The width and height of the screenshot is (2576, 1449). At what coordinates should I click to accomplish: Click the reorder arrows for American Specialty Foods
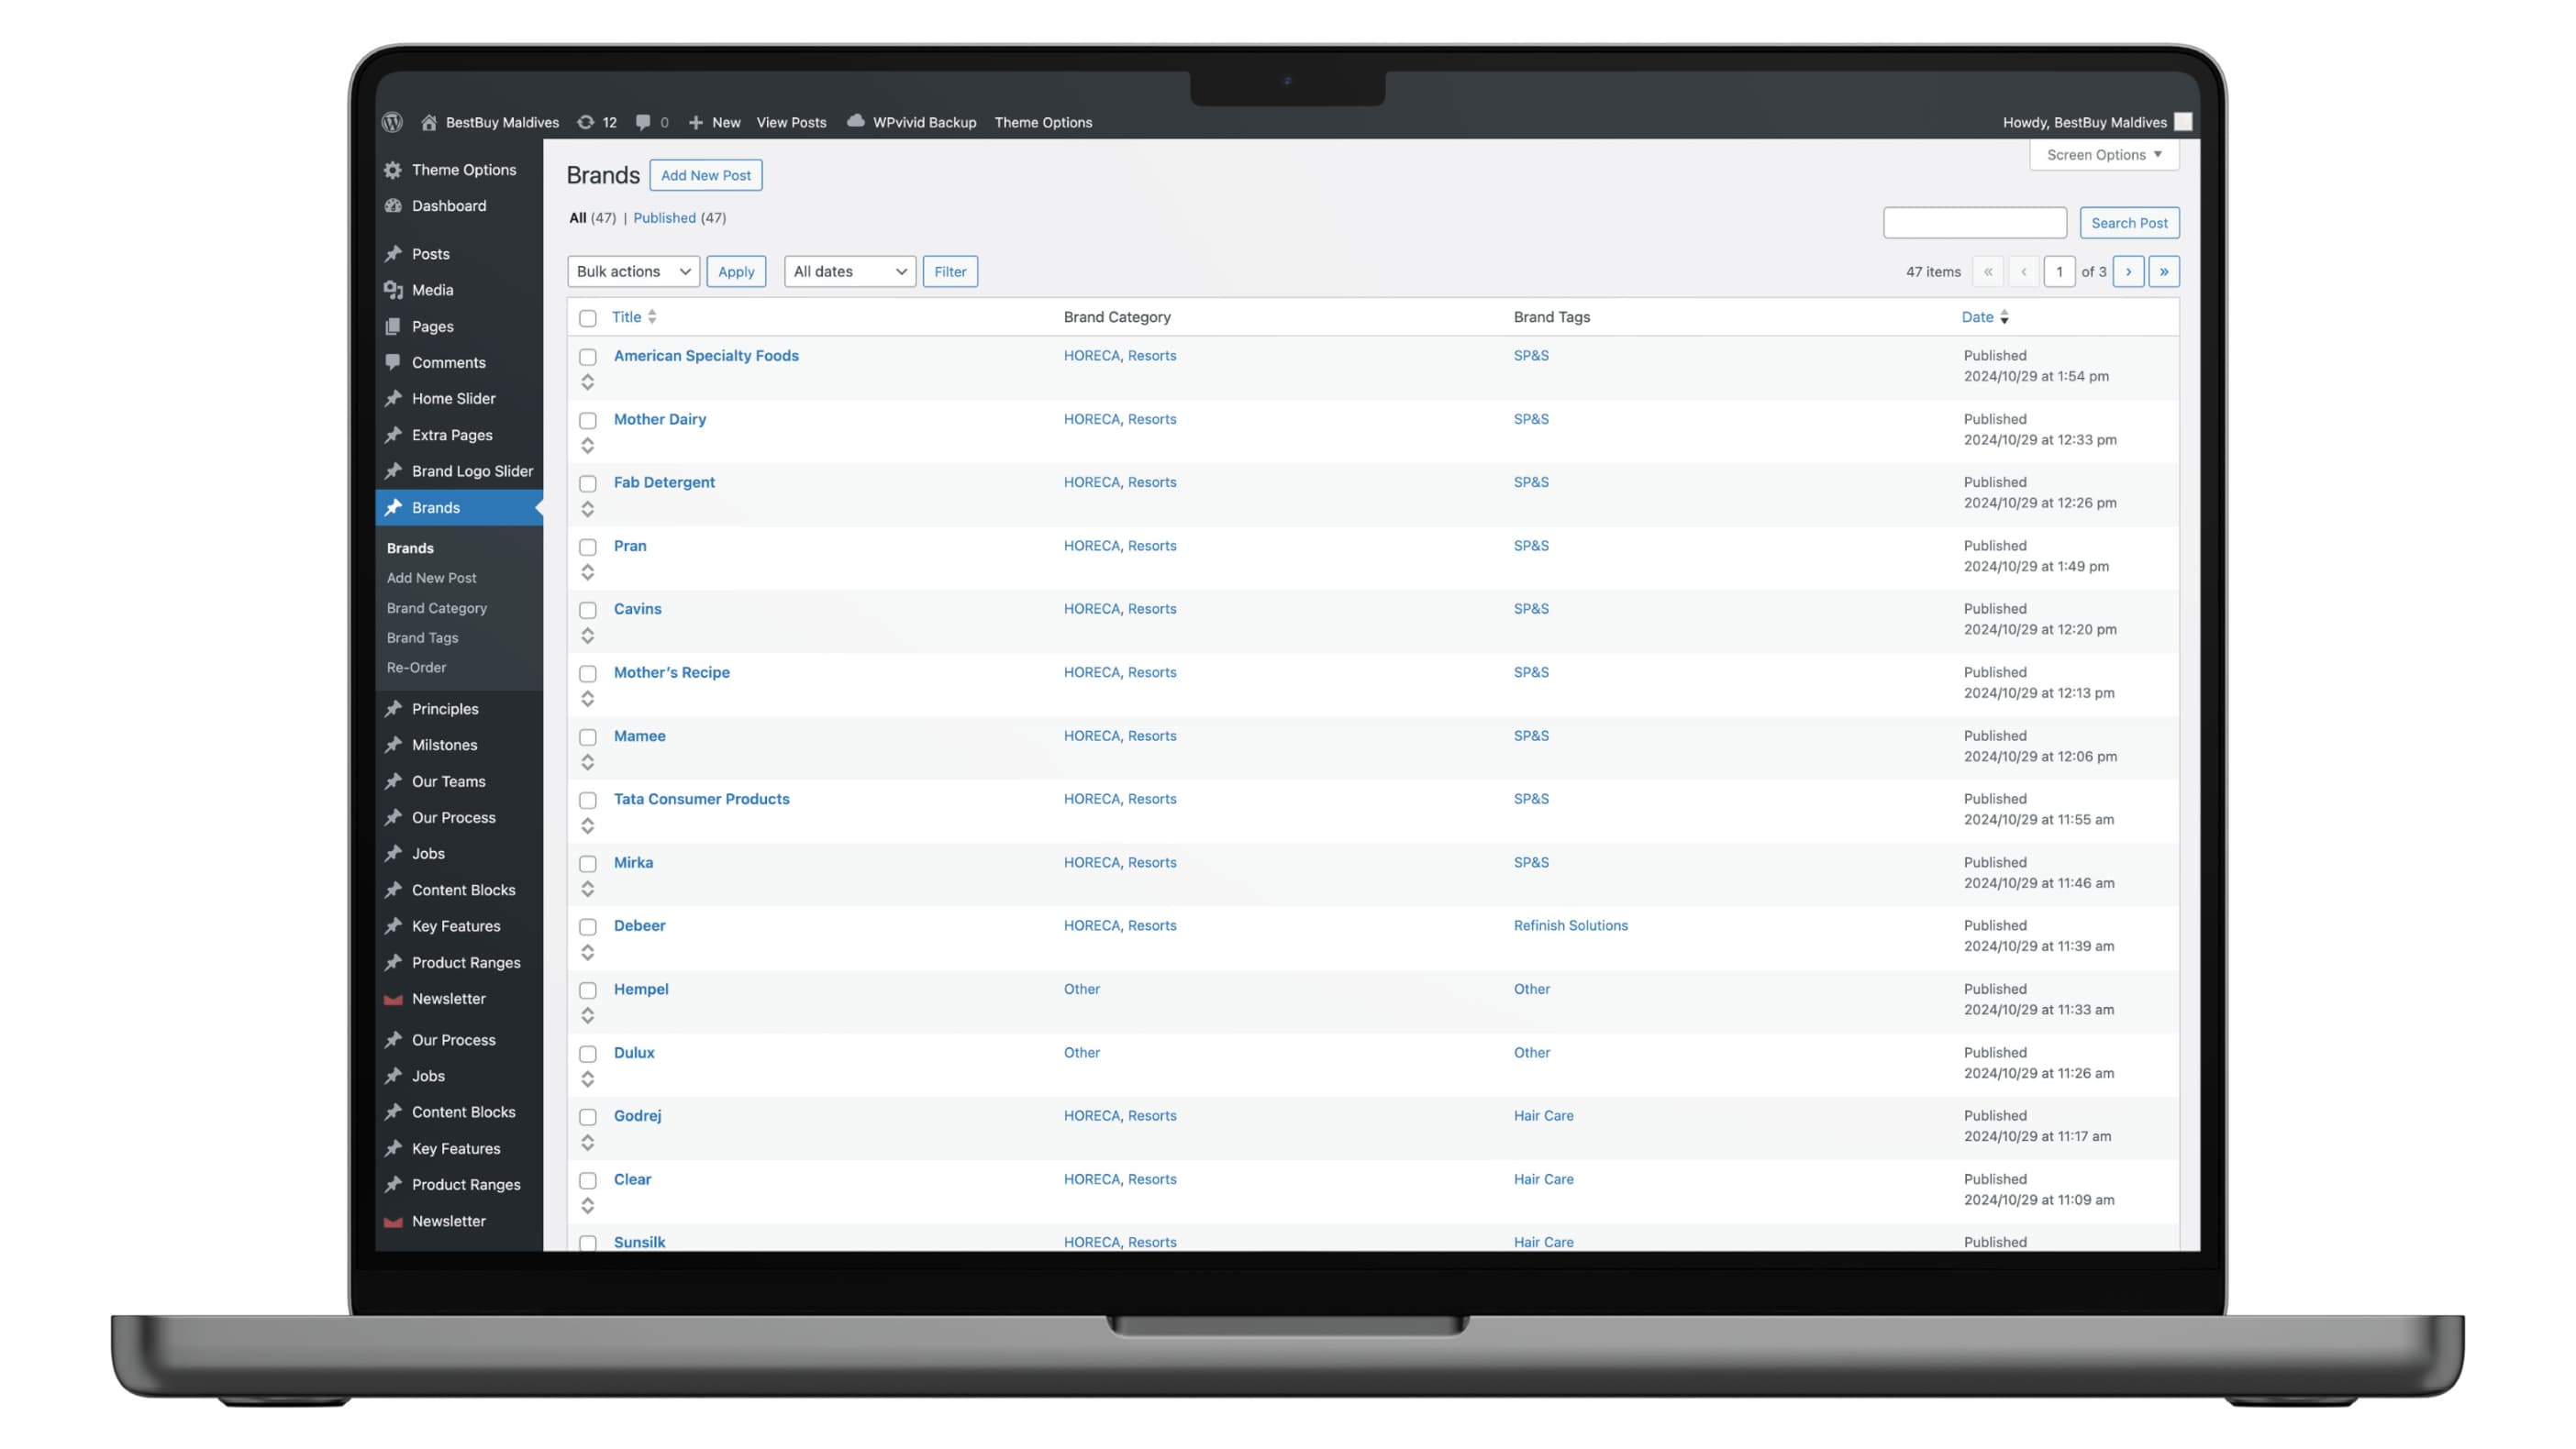pyautogui.click(x=588, y=382)
